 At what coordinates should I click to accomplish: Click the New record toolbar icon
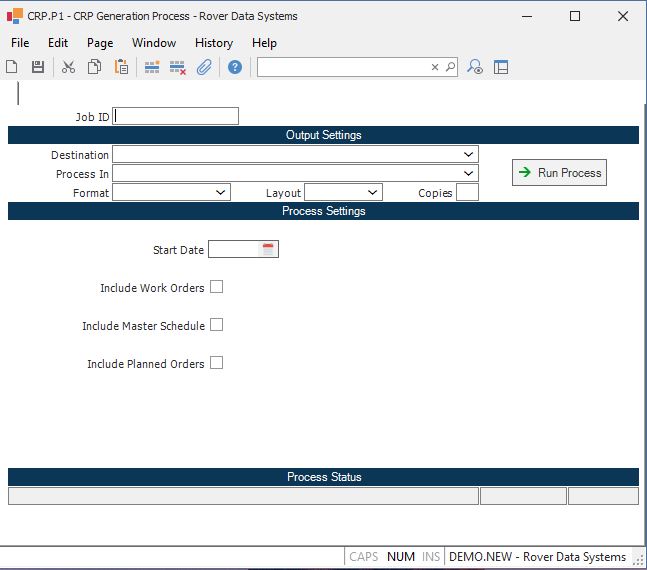tap(12, 67)
